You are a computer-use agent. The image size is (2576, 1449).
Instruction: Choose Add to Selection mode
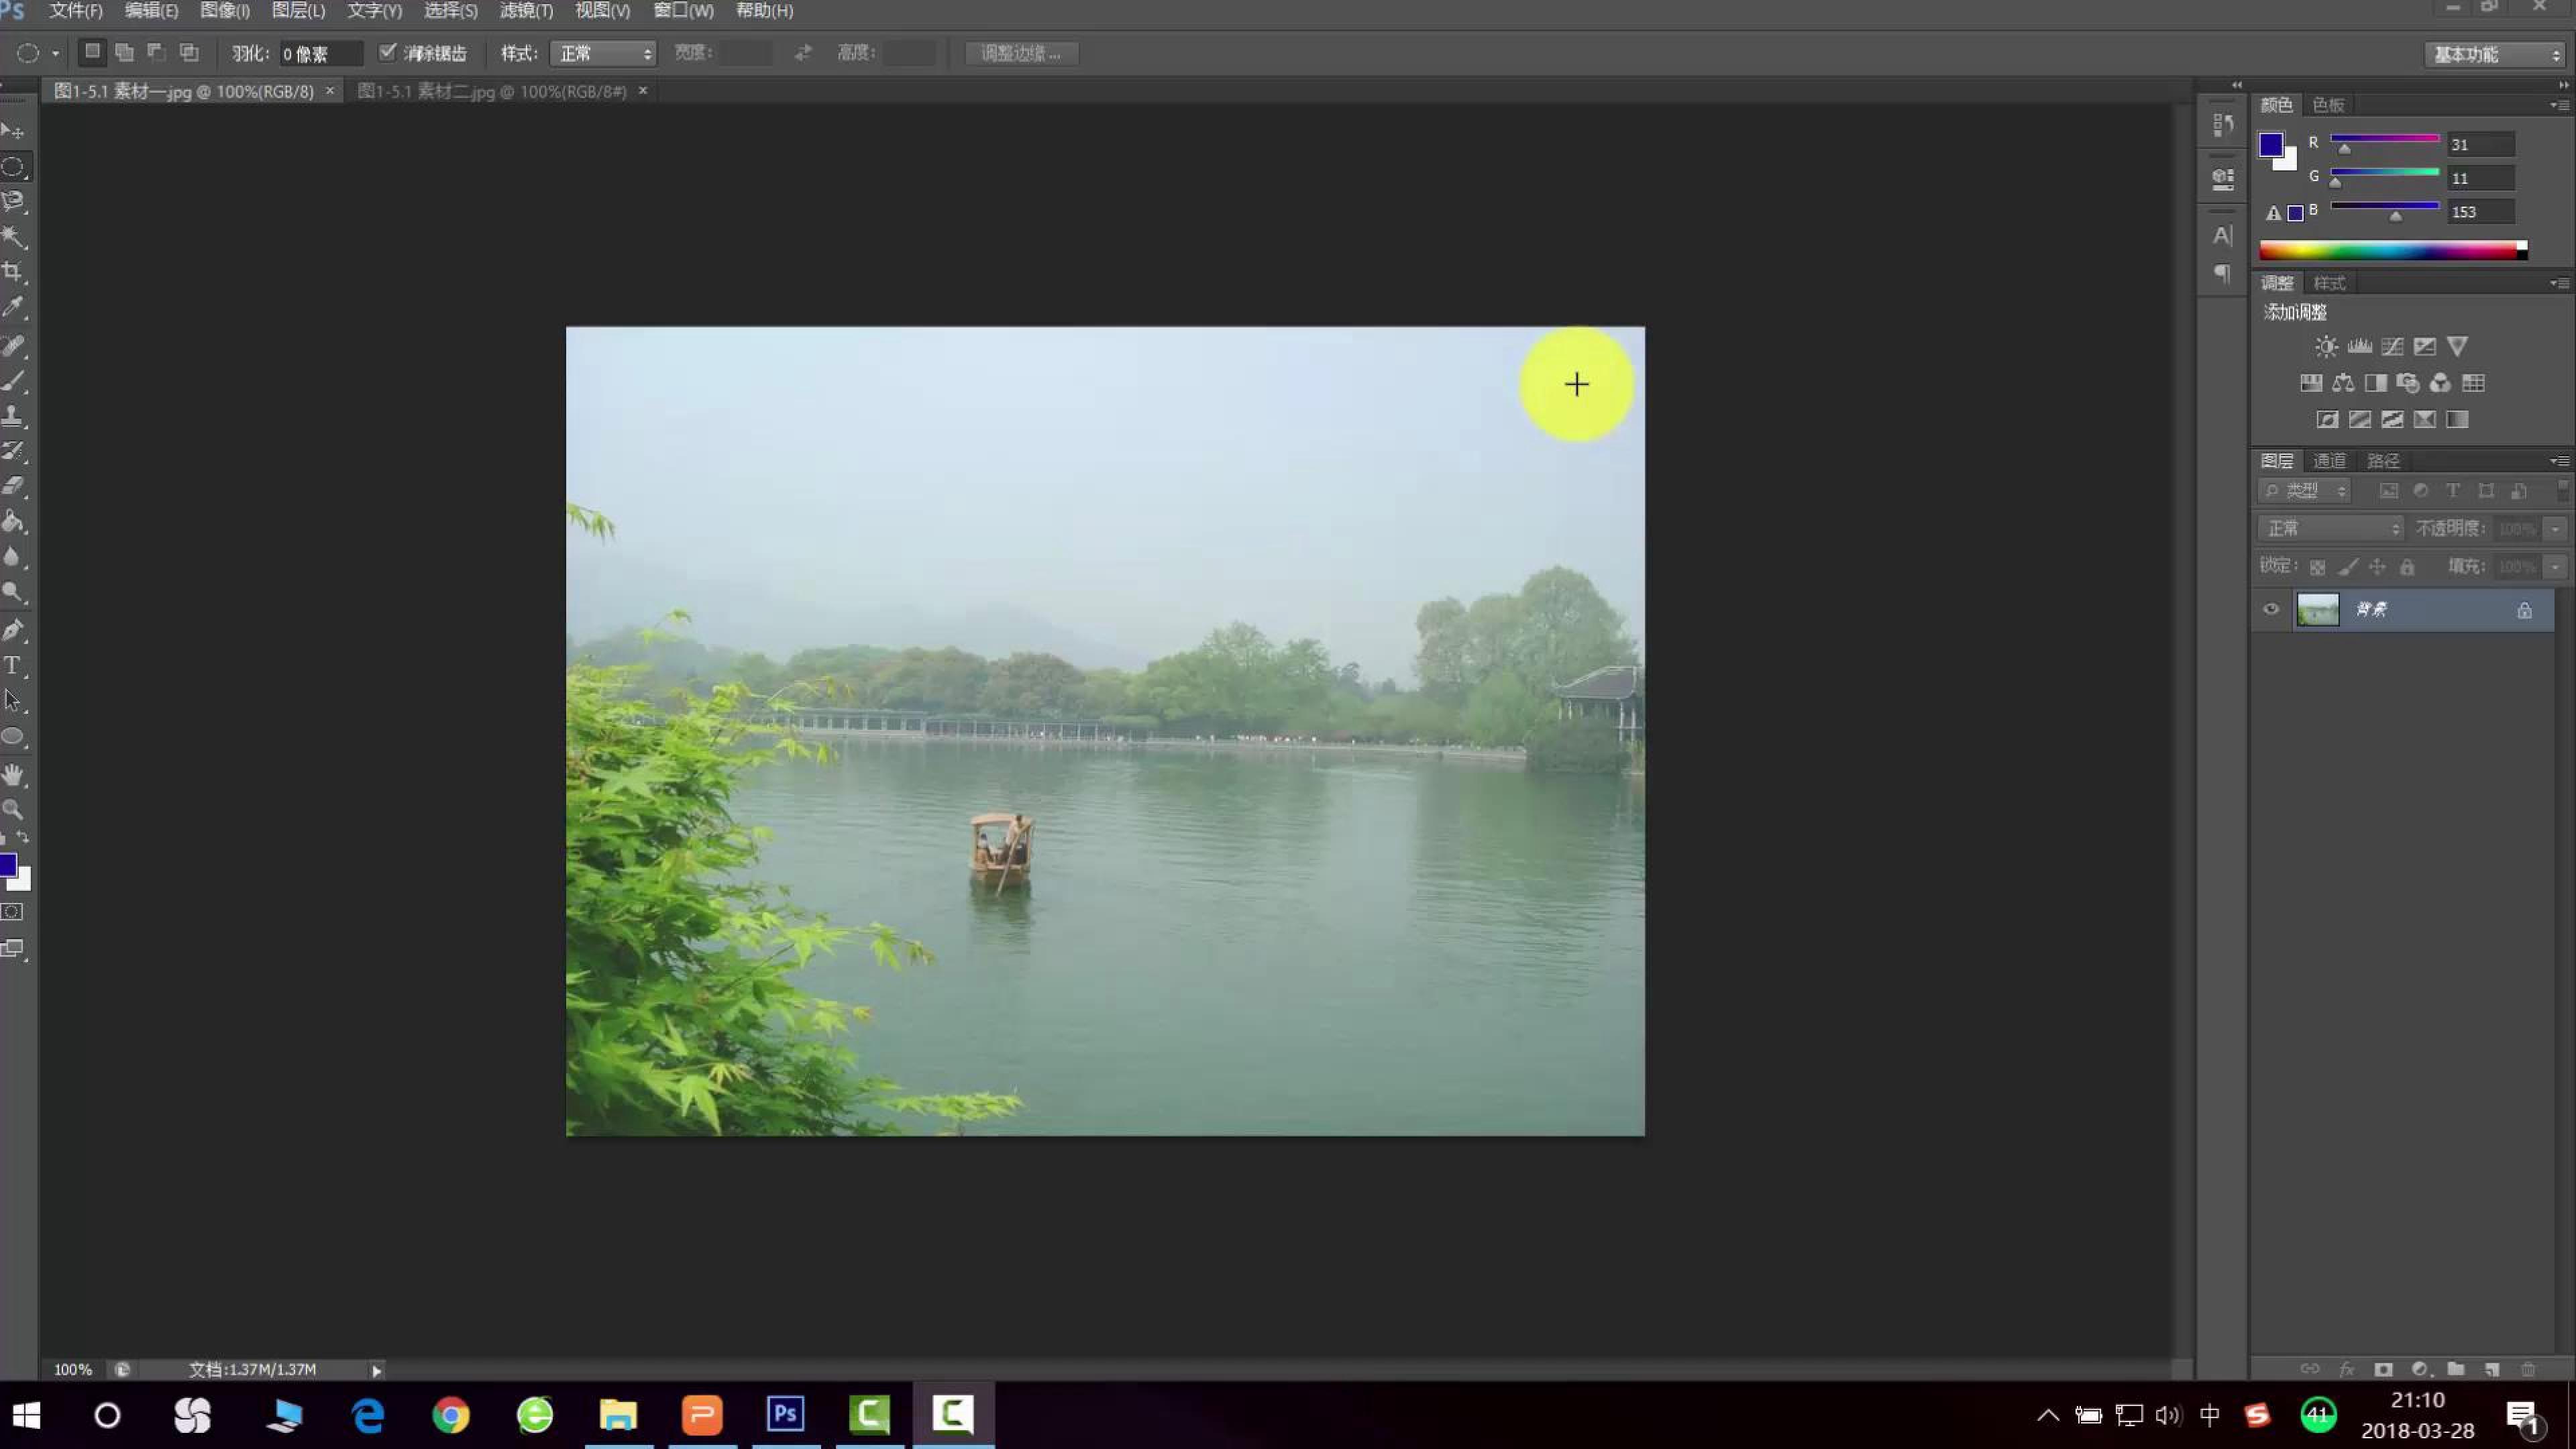pyautogui.click(x=124, y=52)
